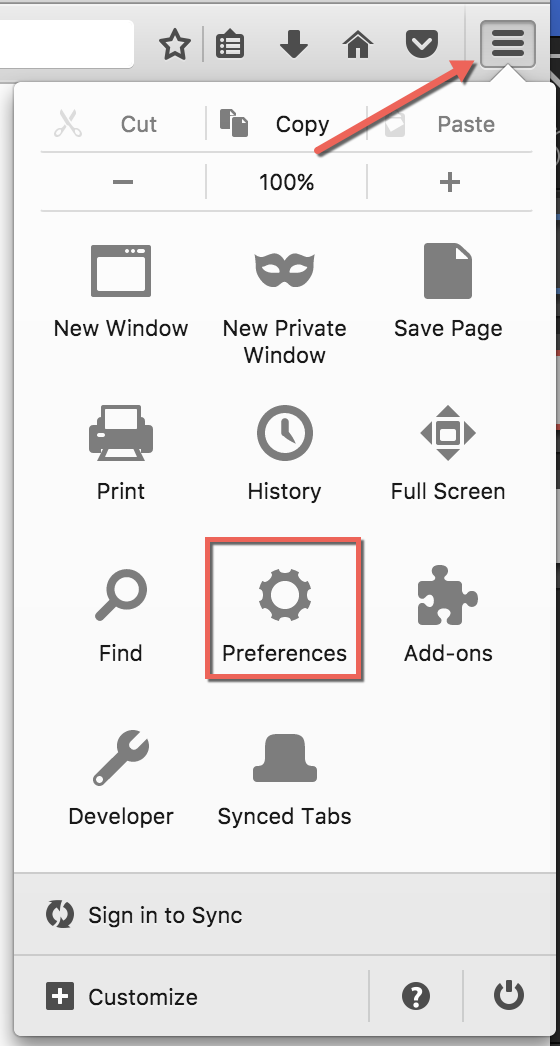This screenshot has height=1046, width=560.
Task: Open the Downloads arrow icon
Action: pos(294,45)
